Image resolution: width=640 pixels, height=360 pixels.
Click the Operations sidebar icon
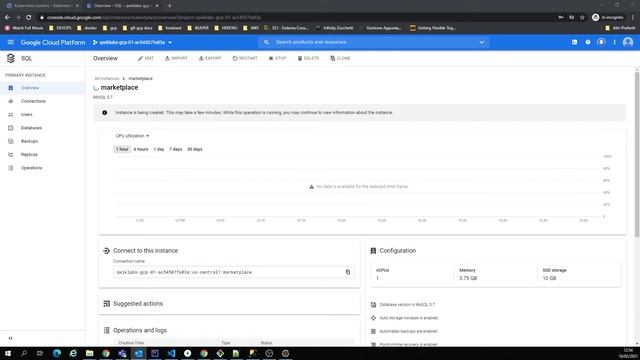(x=11, y=168)
